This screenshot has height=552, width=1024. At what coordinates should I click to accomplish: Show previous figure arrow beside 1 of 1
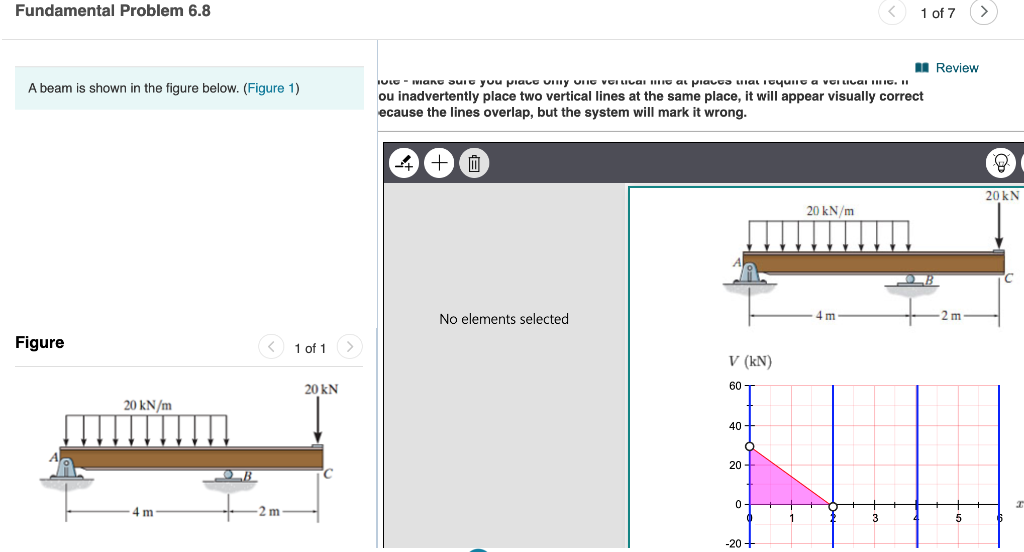(x=271, y=347)
